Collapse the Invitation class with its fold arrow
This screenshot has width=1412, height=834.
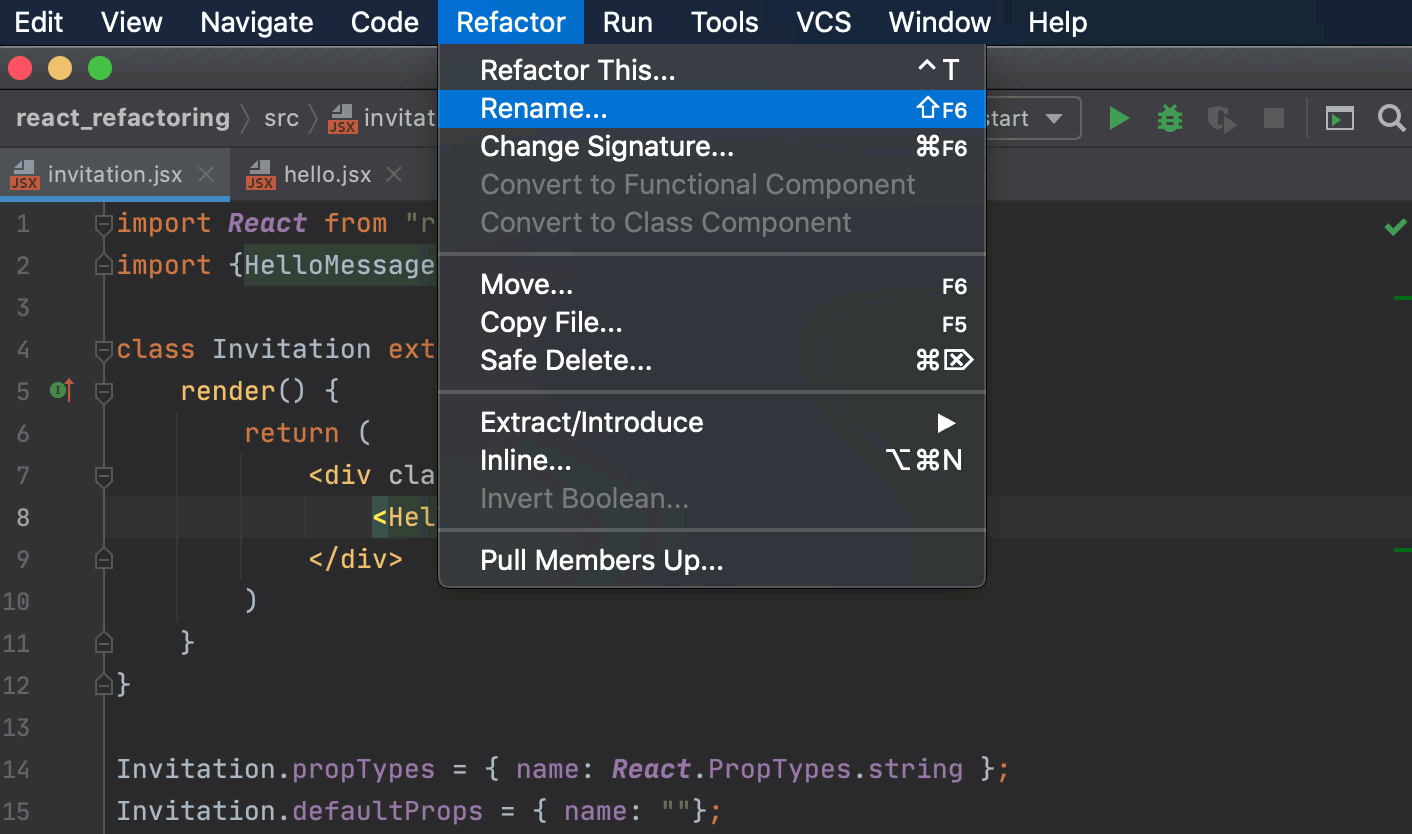[103, 349]
